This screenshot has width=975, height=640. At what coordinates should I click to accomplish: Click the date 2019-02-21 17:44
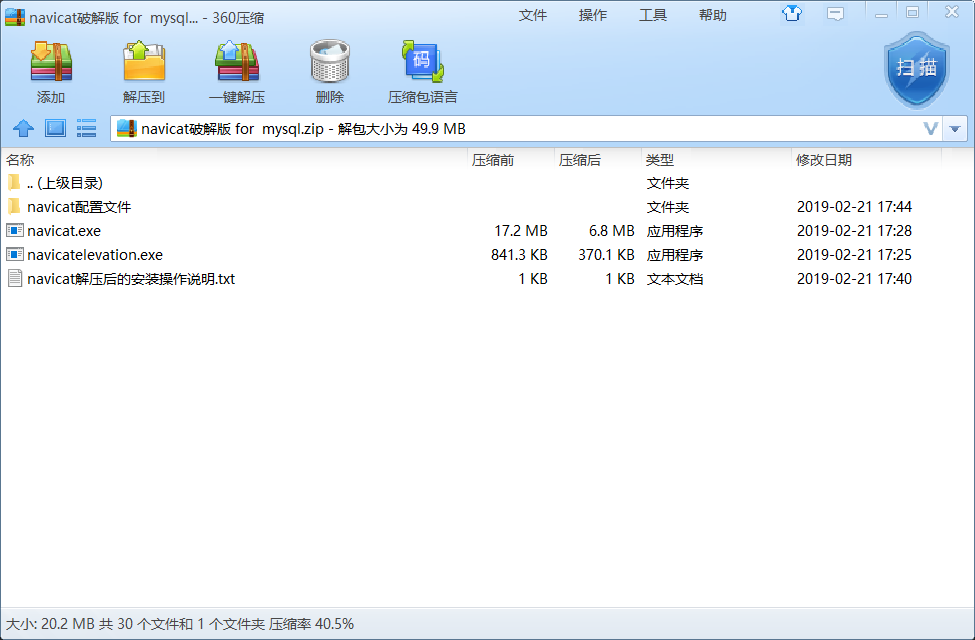click(x=854, y=206)
